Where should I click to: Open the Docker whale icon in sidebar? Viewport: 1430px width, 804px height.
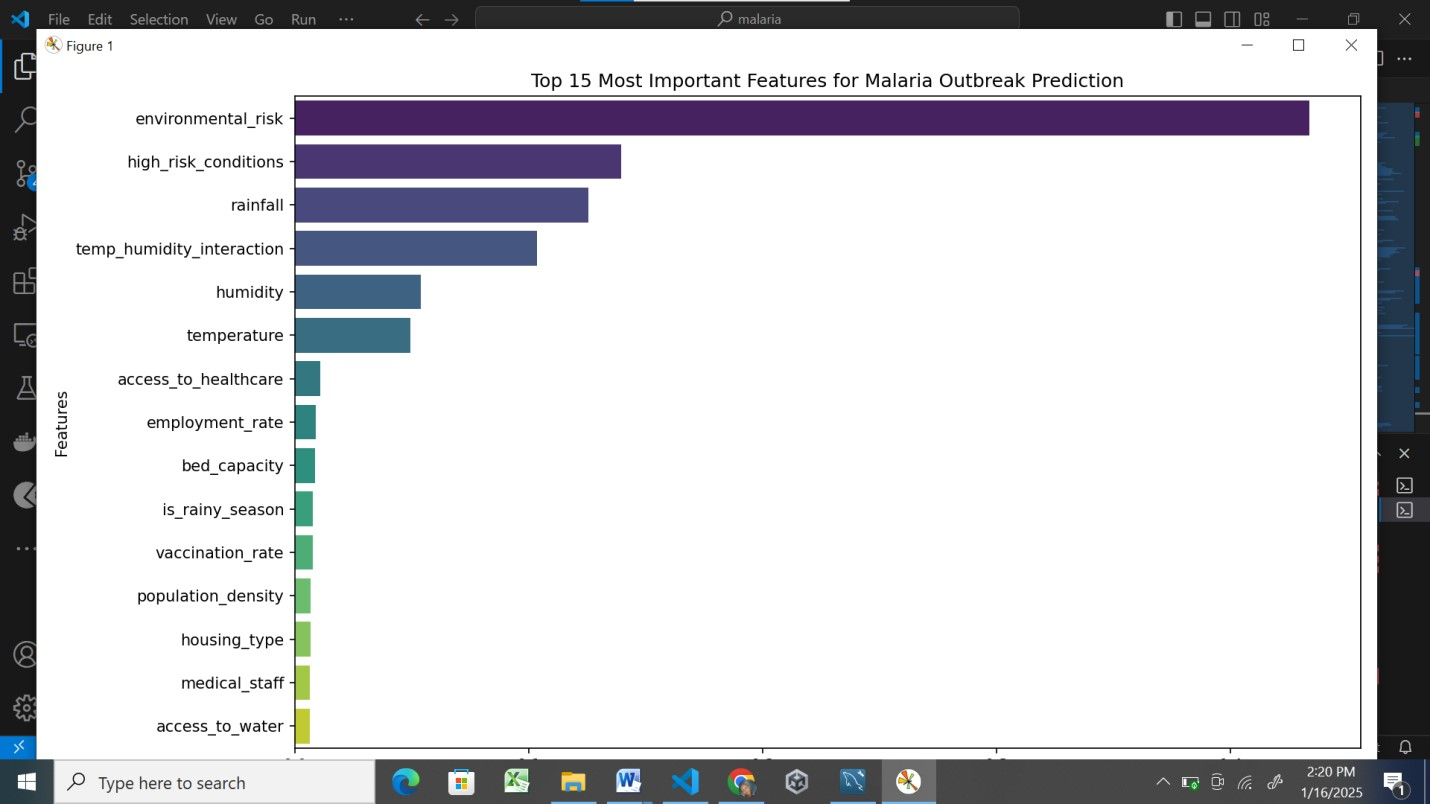(24, 441)
